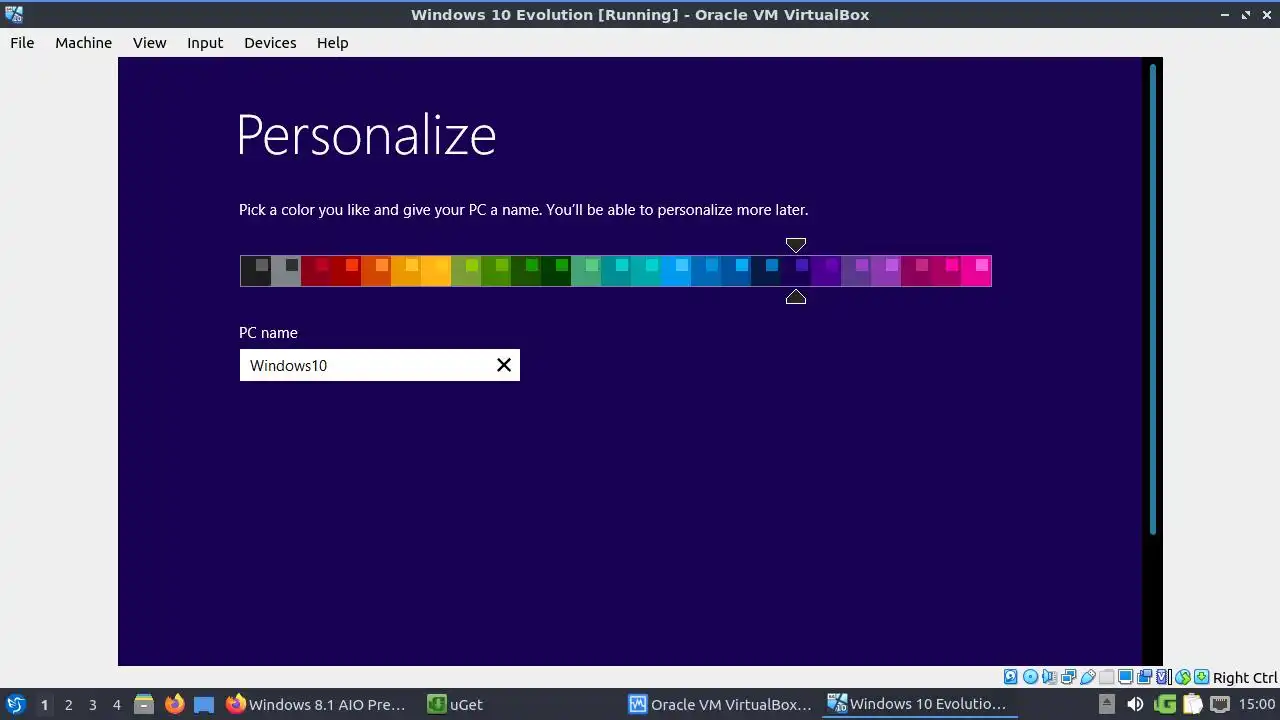Click the shared folders indicator icon
Viewport: 1280px width, 720px height.
[1106, 677]
